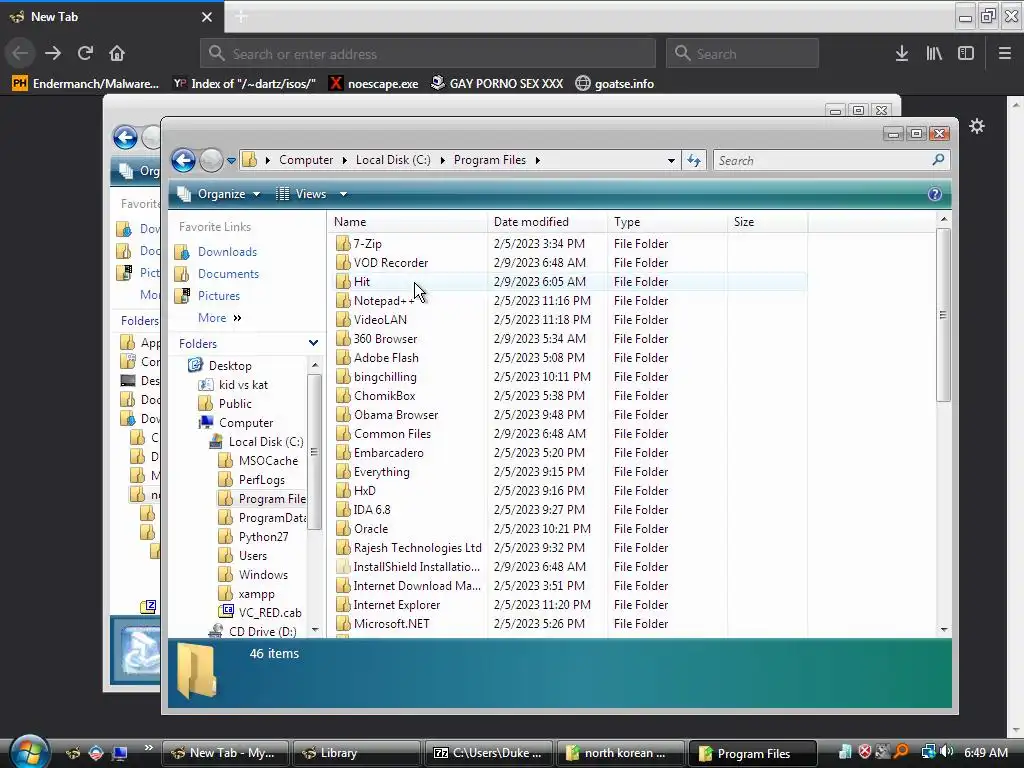This screenshot has height=768, width=1024.
Task: Open browser hamburger menu
Action: (x=1004, y=54)
